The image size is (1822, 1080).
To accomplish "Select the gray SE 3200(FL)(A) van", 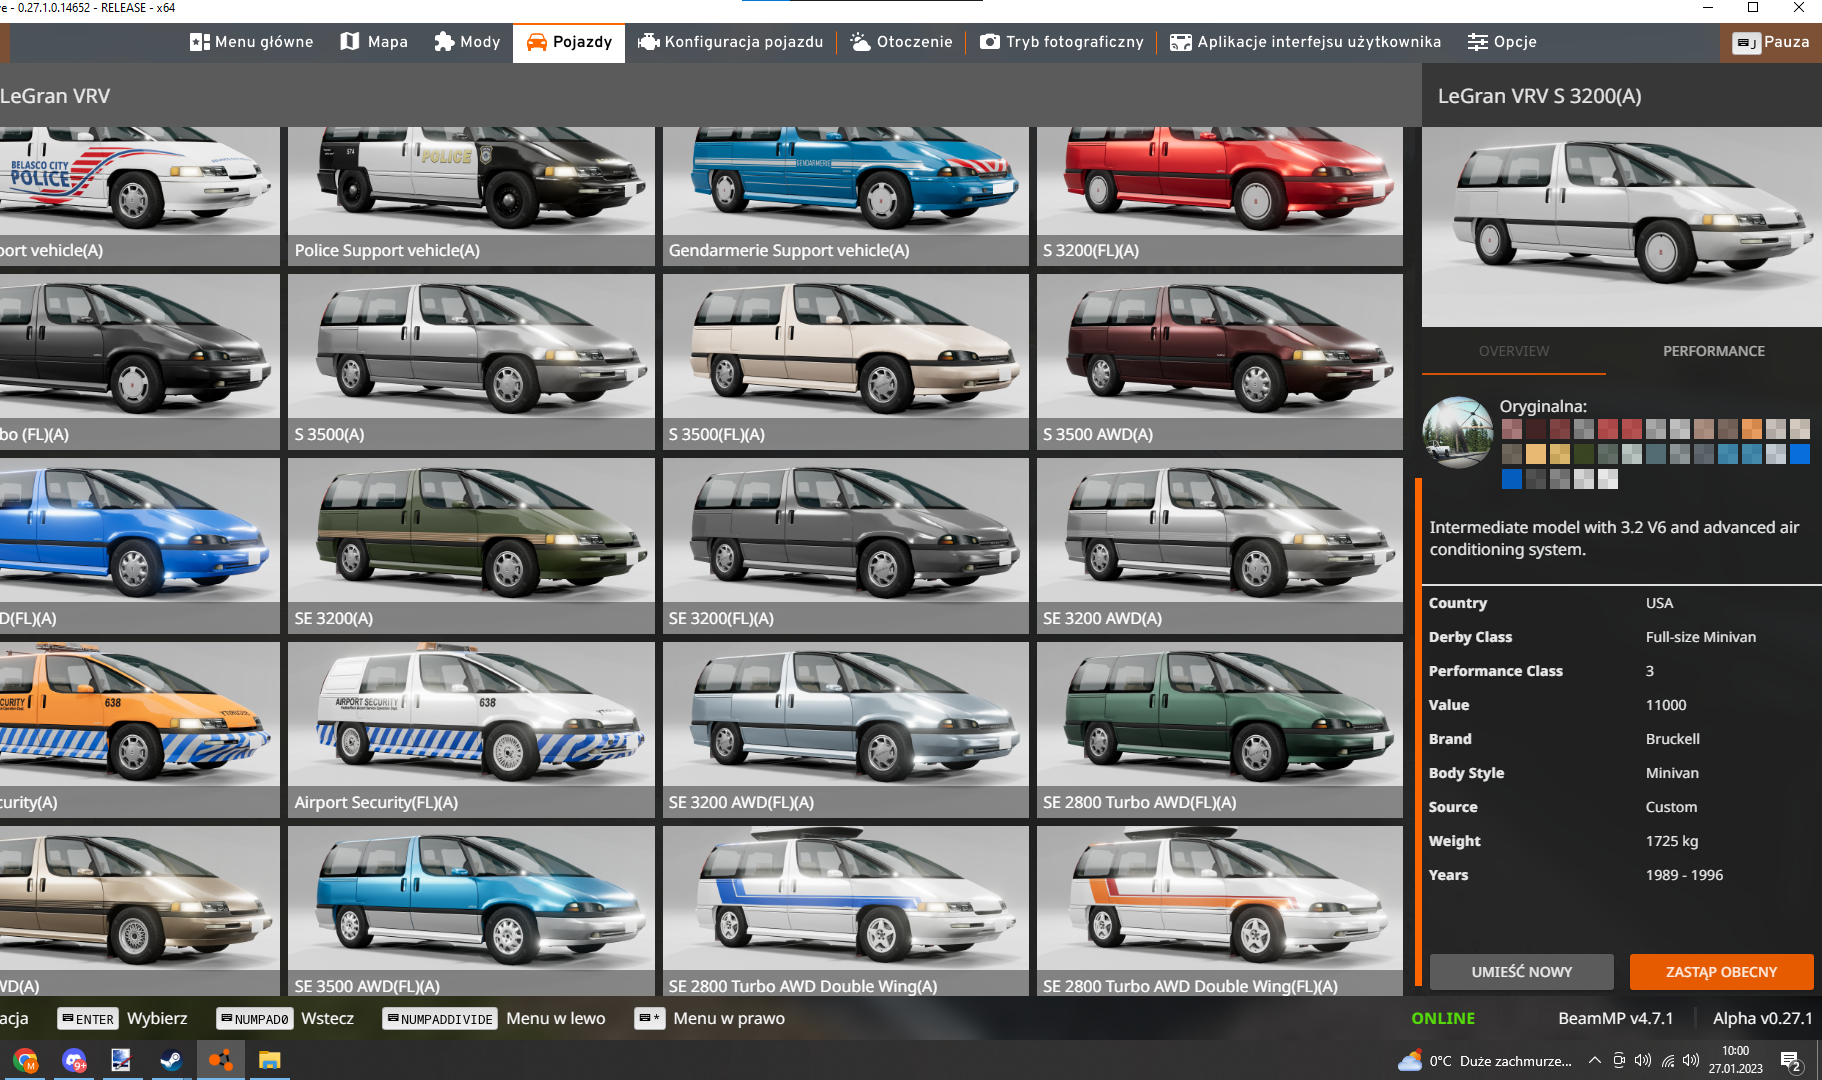I will pyautogui.click(x=846, y=546).
